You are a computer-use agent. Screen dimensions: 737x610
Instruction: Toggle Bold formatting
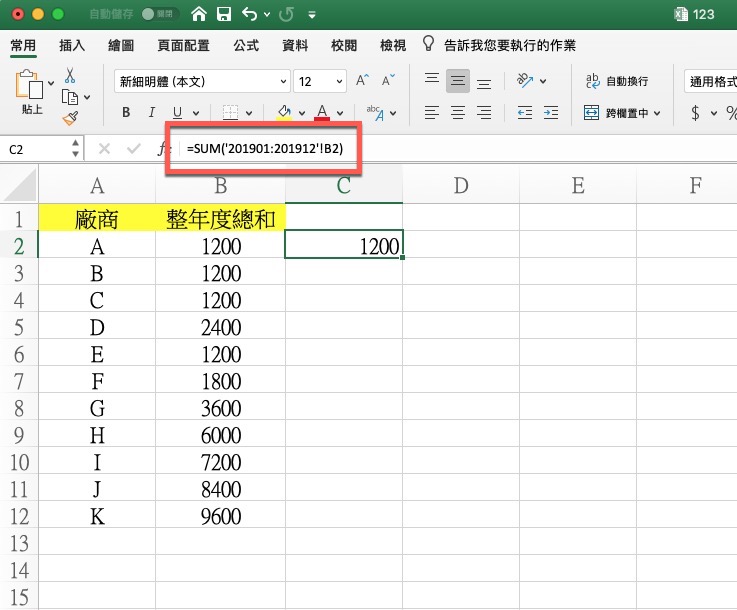point(127,113)
